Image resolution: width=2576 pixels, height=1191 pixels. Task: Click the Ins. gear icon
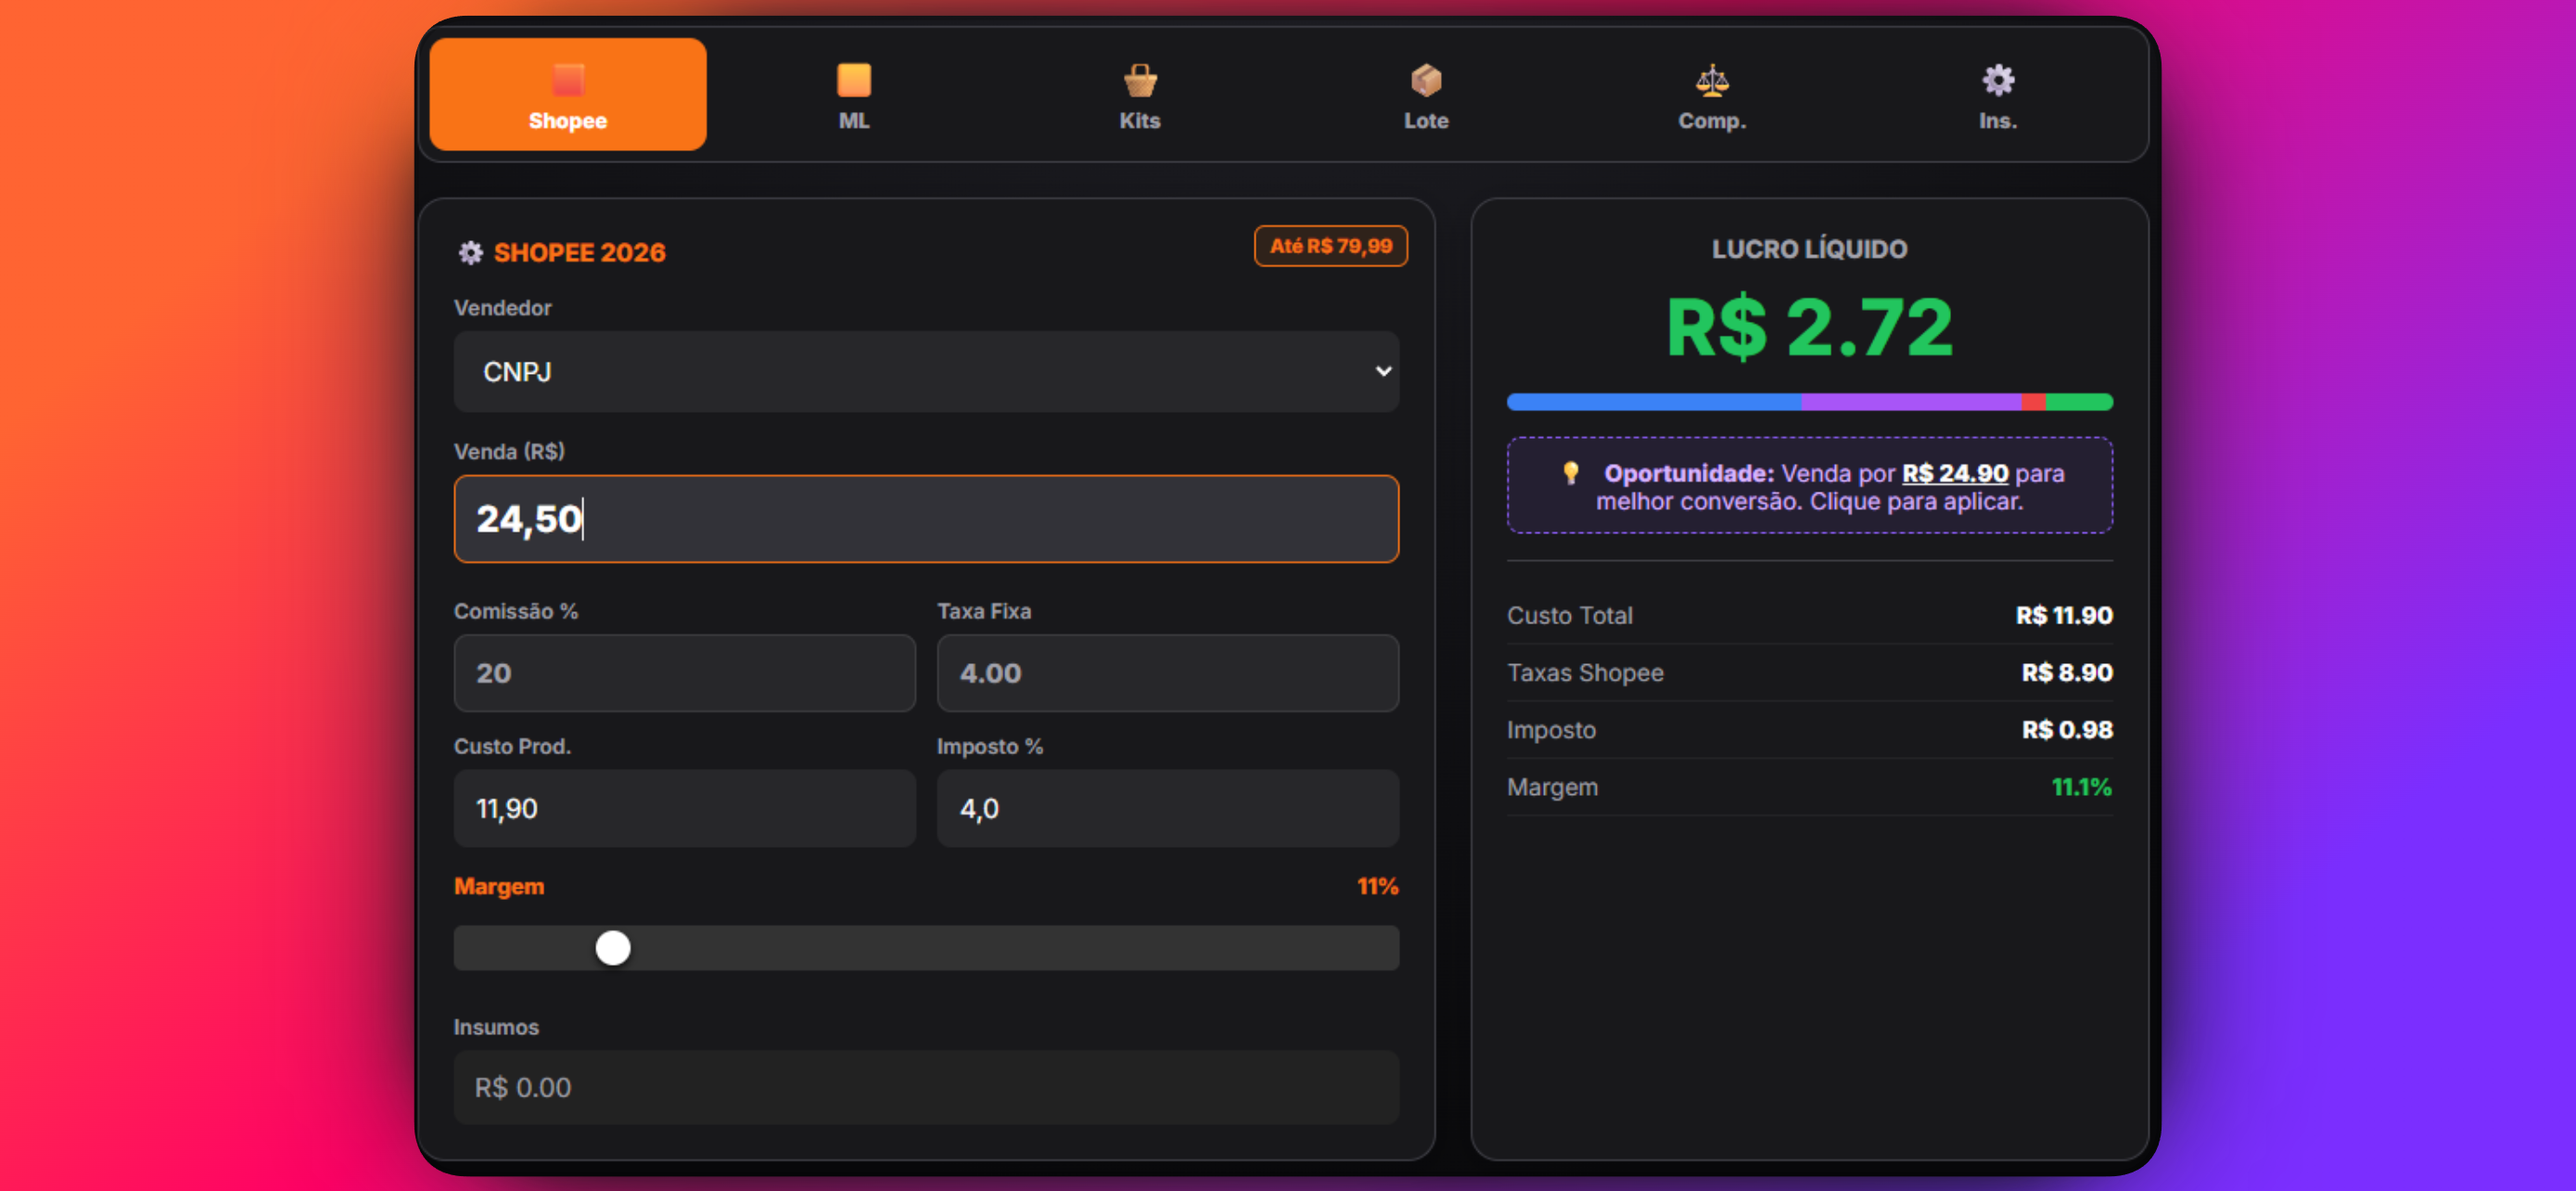(x=1997, y=80)
